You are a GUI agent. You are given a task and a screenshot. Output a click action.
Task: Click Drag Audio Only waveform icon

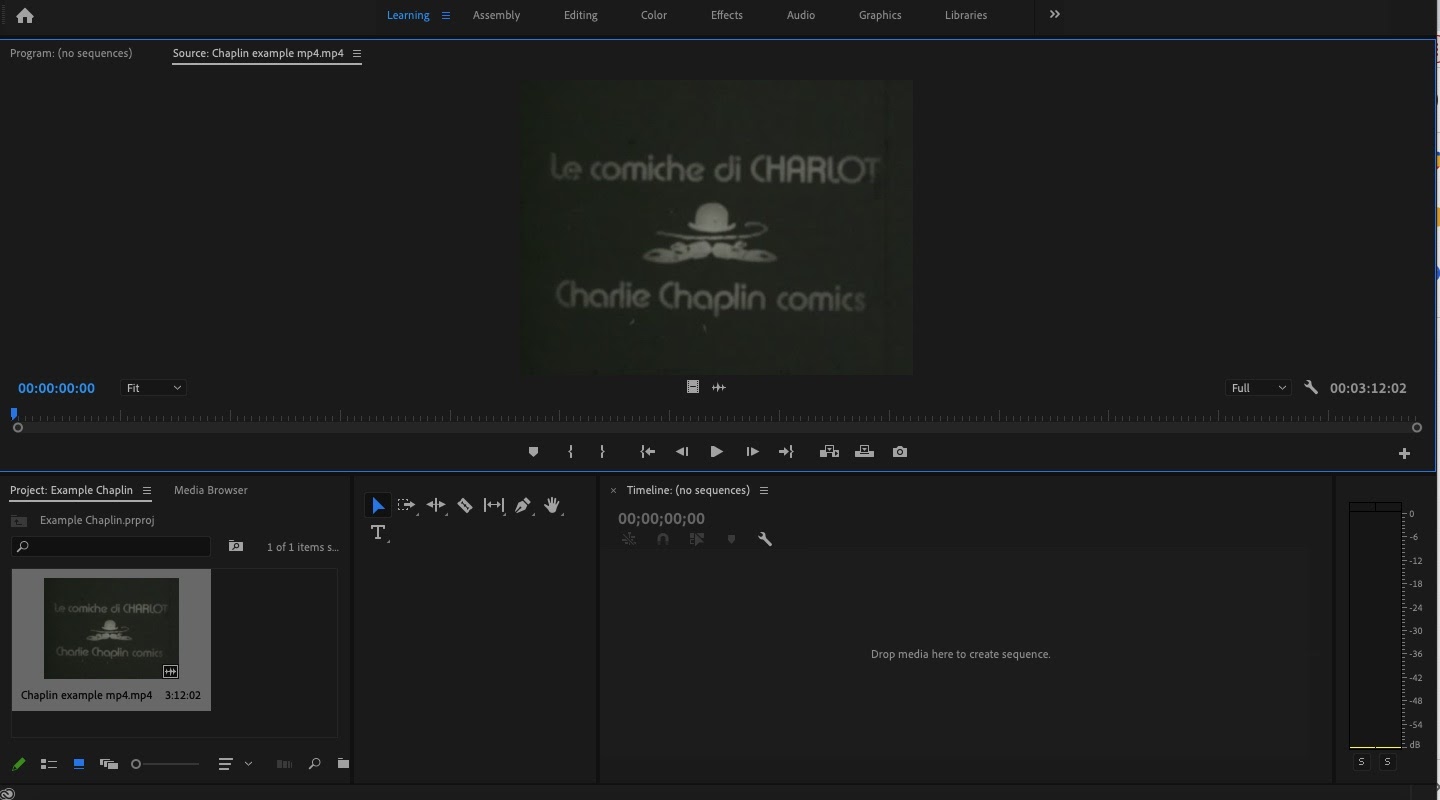coord(719,387)
